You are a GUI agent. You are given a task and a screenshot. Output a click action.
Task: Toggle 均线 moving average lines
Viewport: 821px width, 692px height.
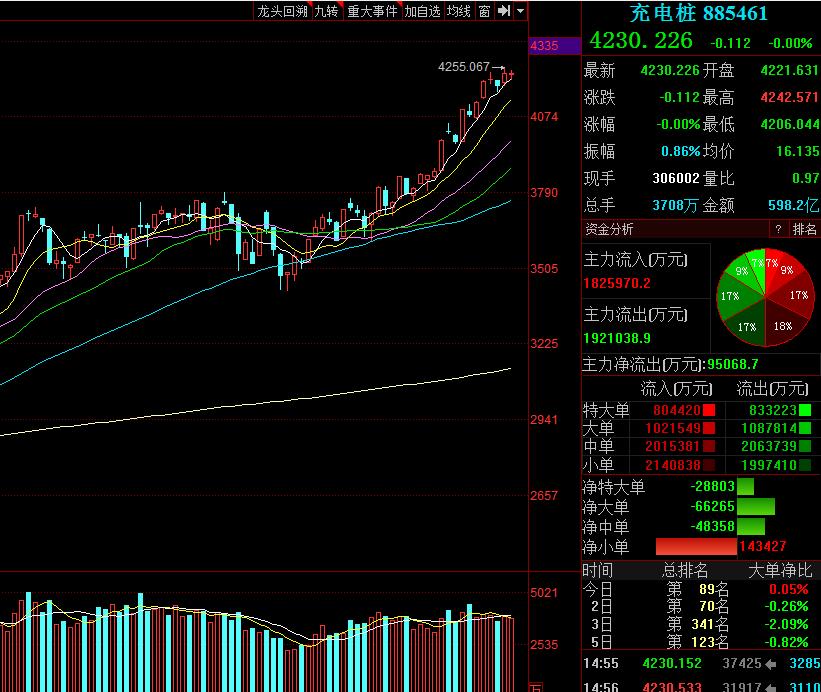(x=459, y=11)
